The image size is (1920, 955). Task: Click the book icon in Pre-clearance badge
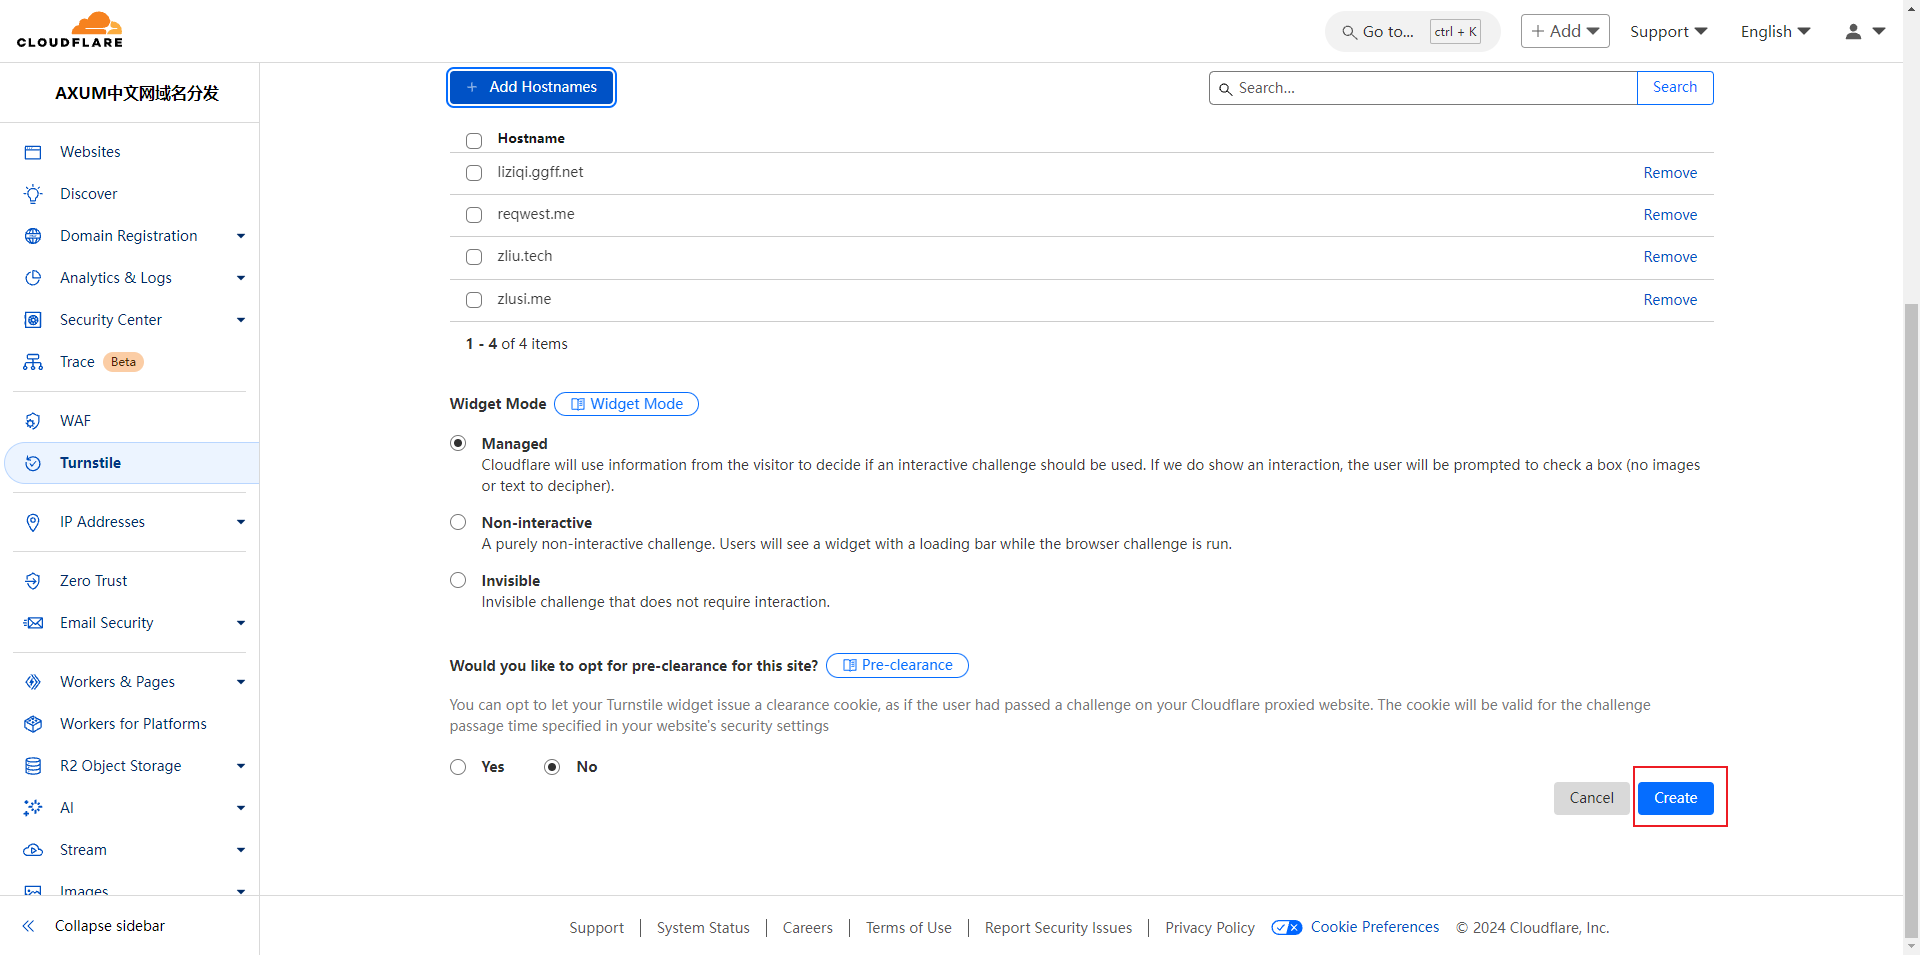click(x=850, y=665)
